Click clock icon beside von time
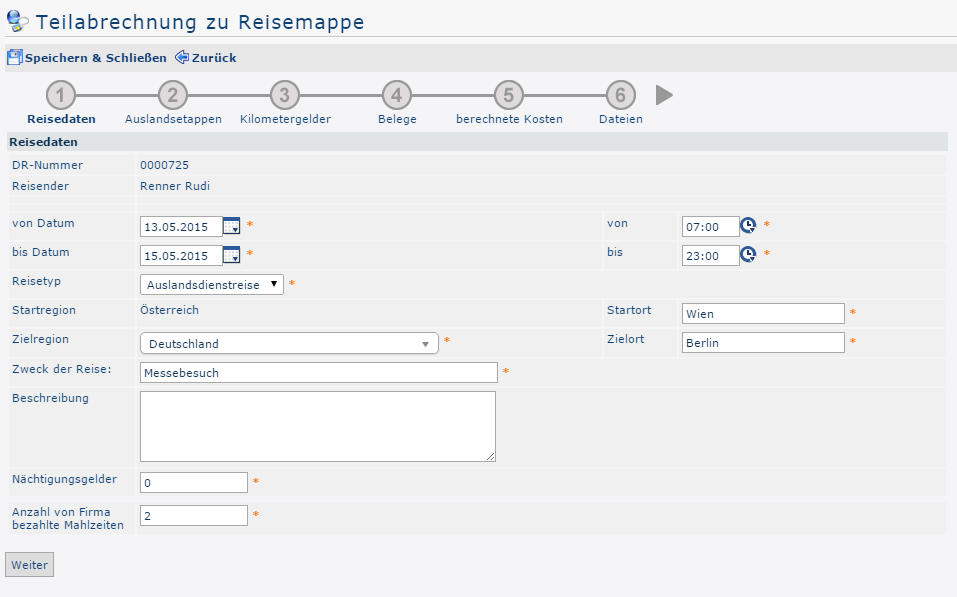The width and height of the screenshot is (957, 597). (747, 226)
